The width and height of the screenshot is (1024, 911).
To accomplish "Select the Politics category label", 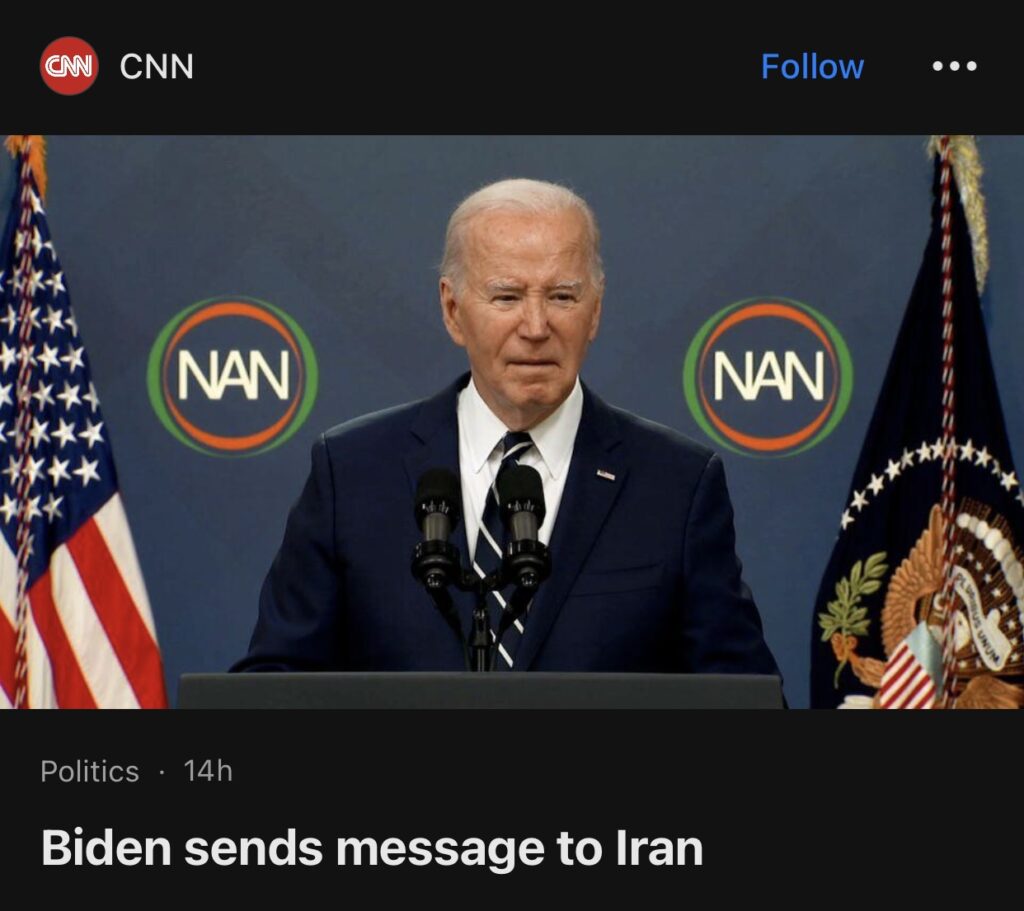I will tap(89, 771).
